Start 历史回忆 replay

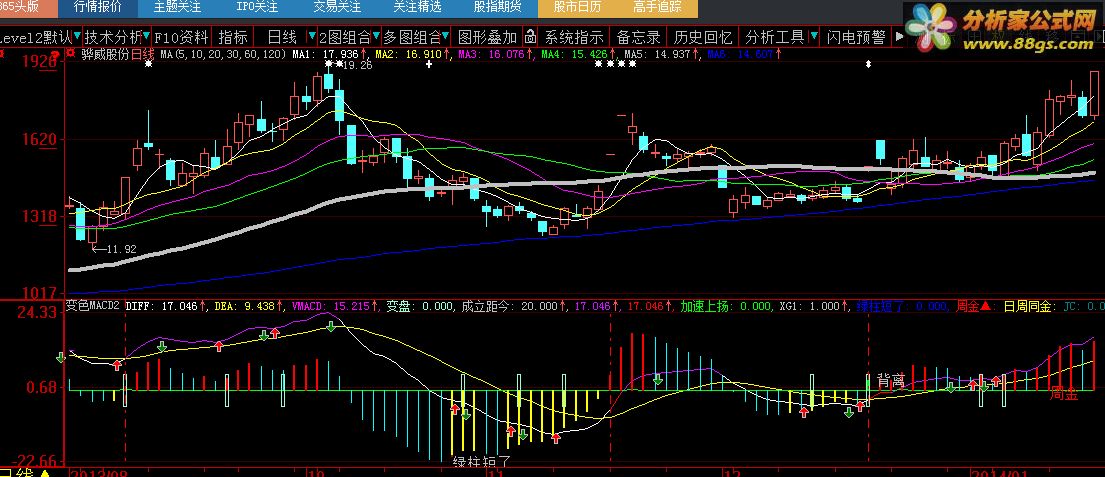(703, 37)
